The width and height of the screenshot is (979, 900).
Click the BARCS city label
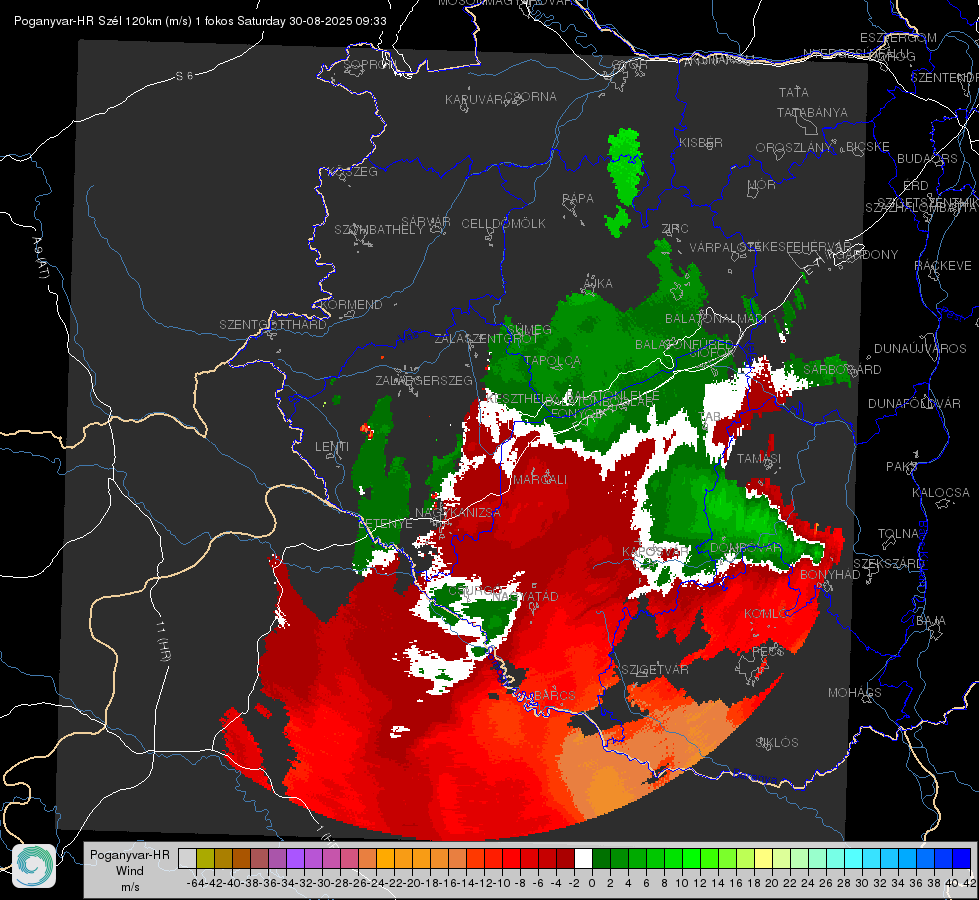click(554, 695)
